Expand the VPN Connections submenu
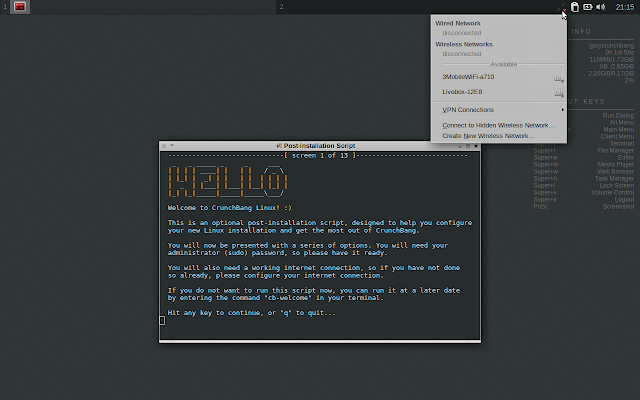Viewport: 640px width, 400px height. tap(499, 110)
